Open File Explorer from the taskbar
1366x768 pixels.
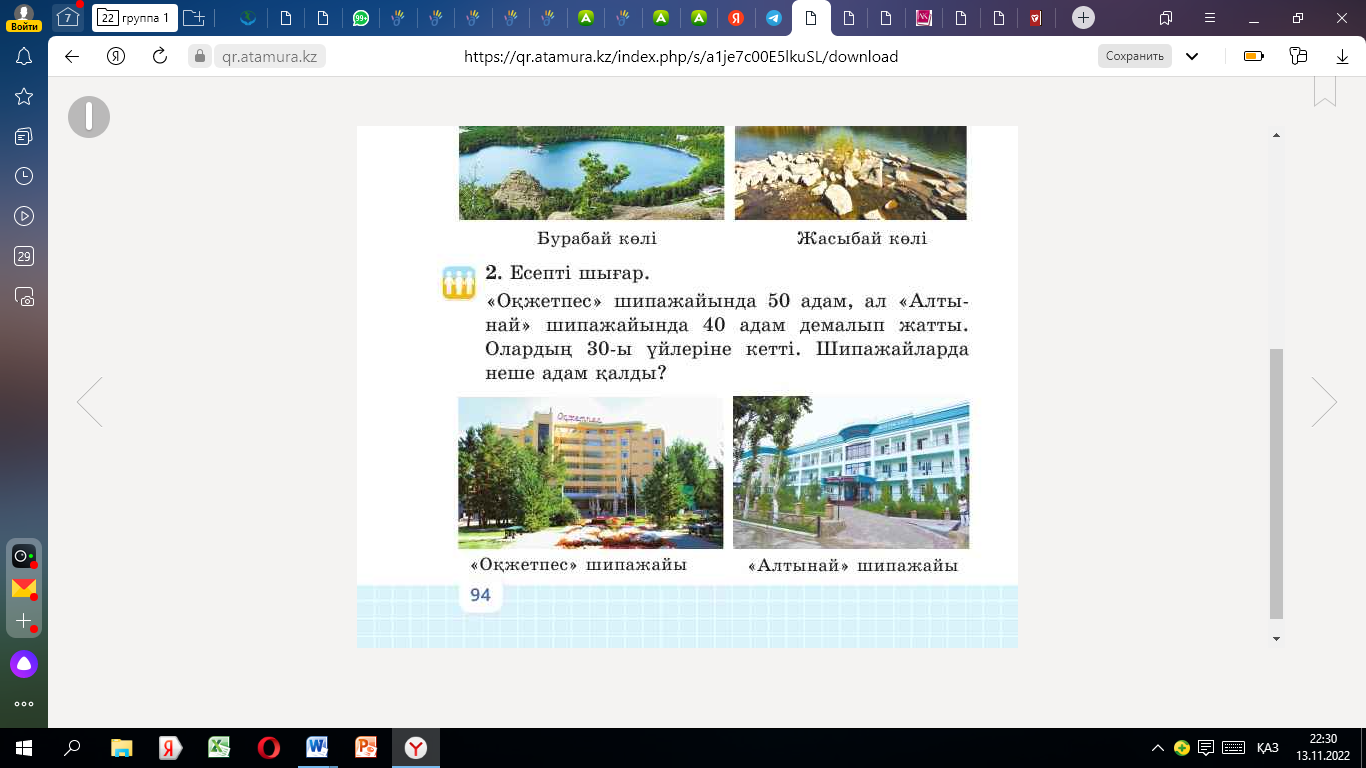tap(121, 747)
